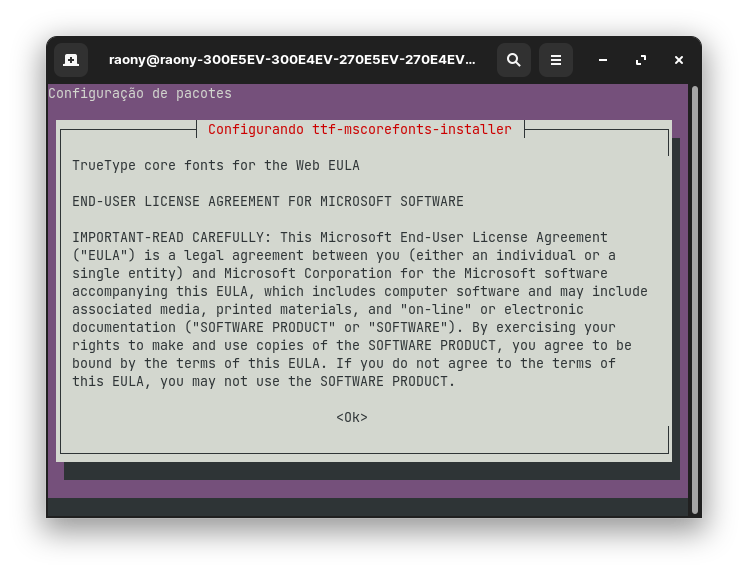Click the terminal vertical scrollbar

(694, 300)
